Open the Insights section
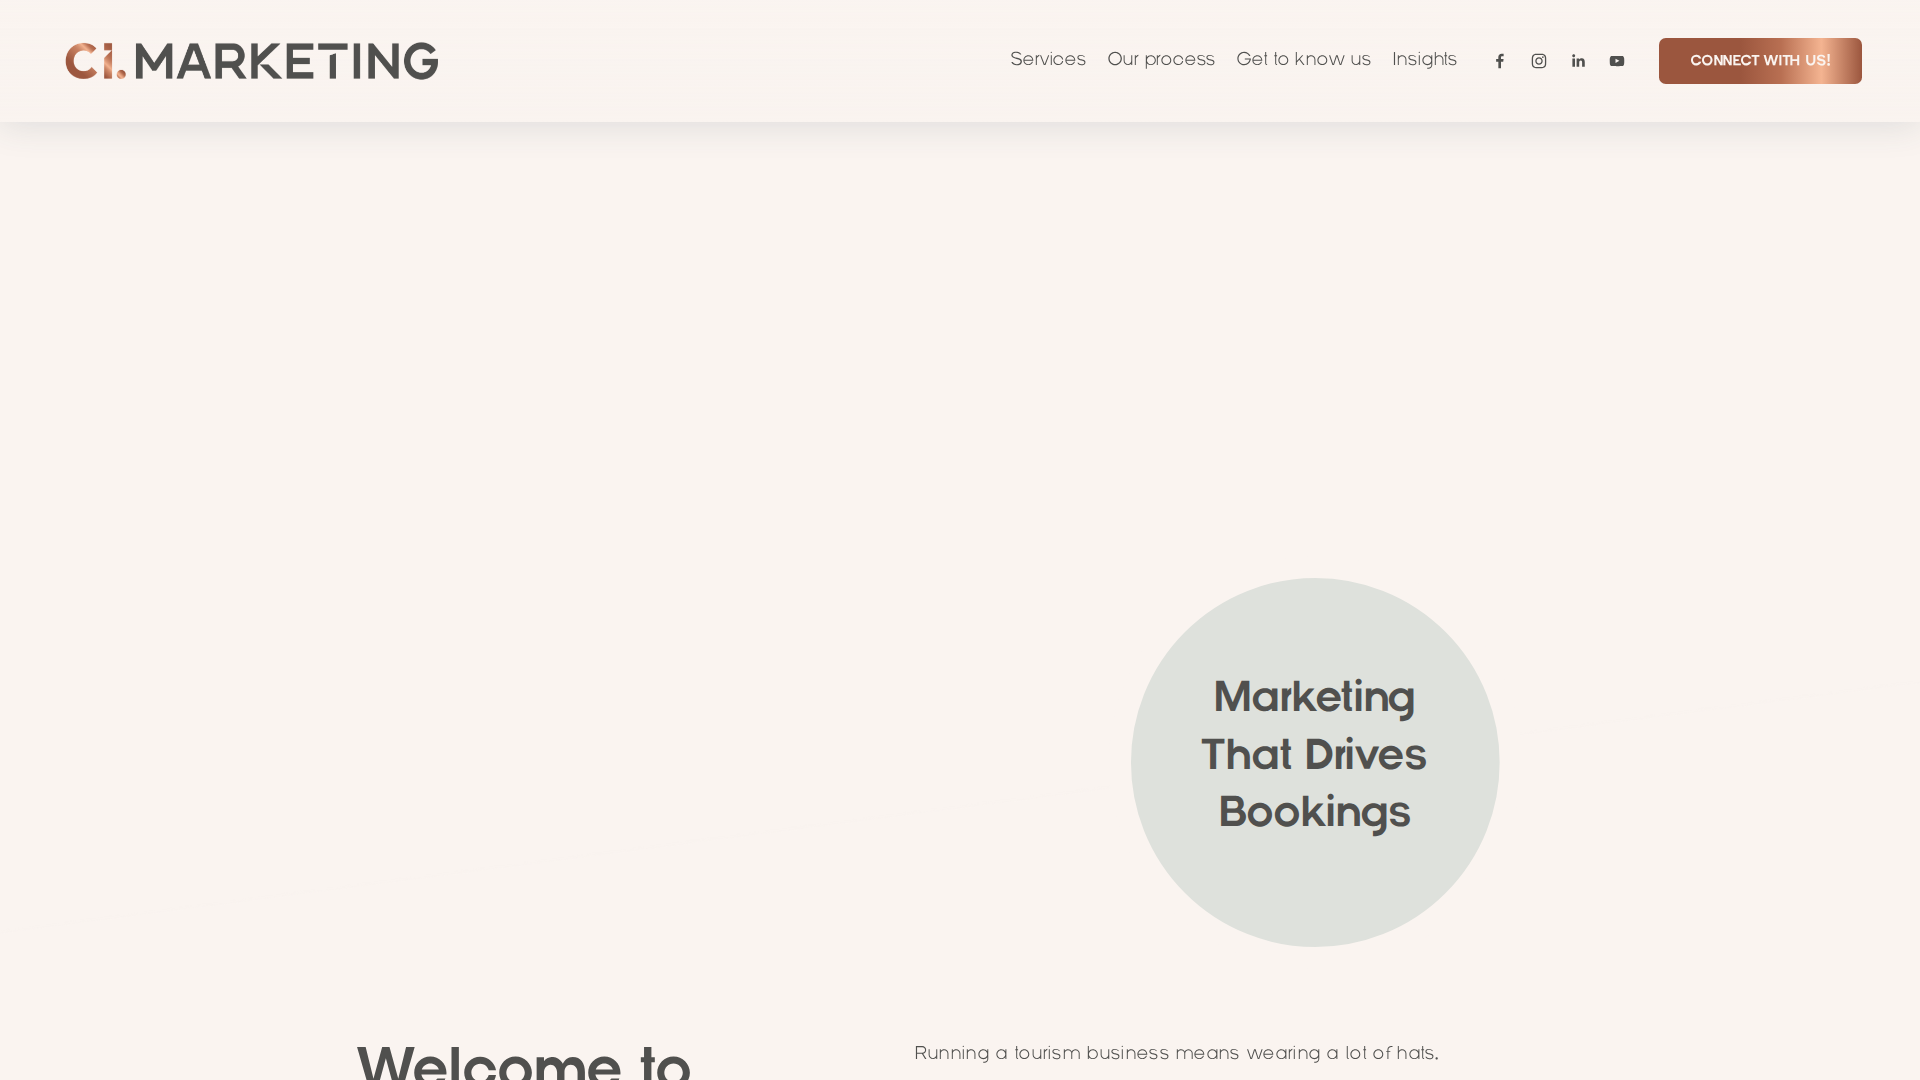This screenshot has width=1920, height=1080. [1424, 60]
